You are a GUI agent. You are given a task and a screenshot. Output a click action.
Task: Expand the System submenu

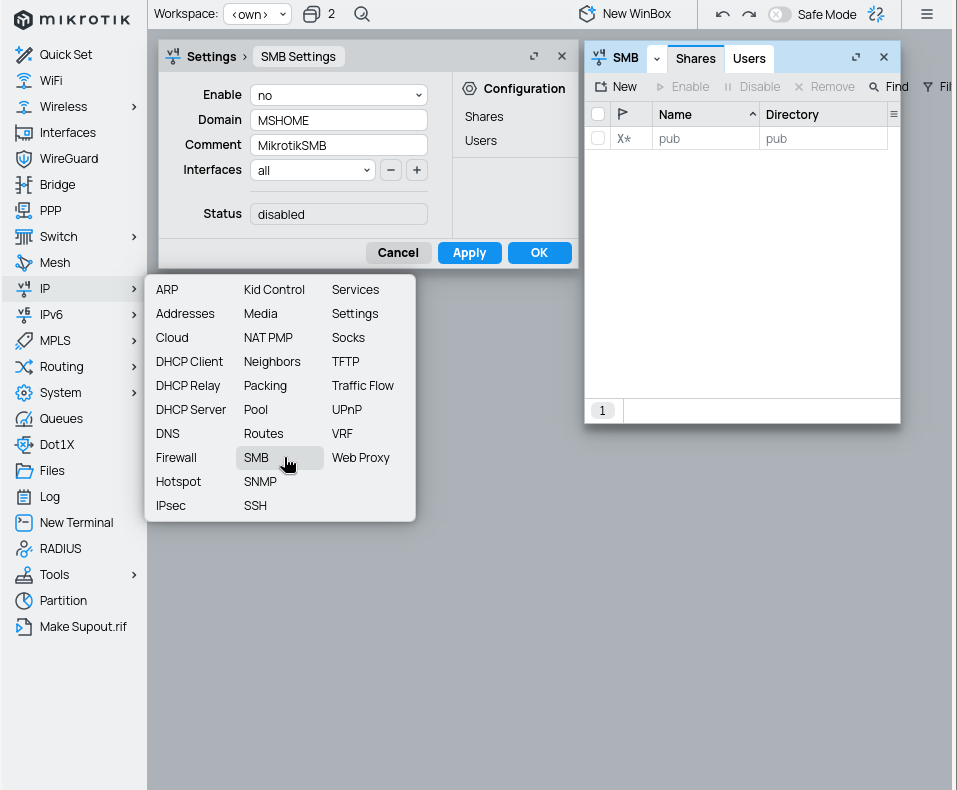[134, 393]
